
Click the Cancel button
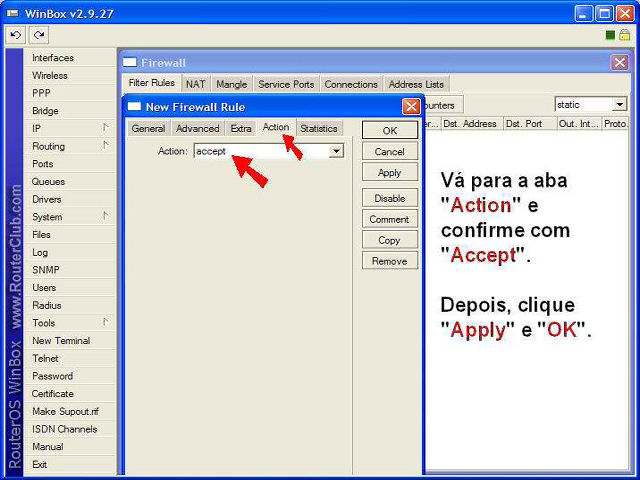click(390, 151)
